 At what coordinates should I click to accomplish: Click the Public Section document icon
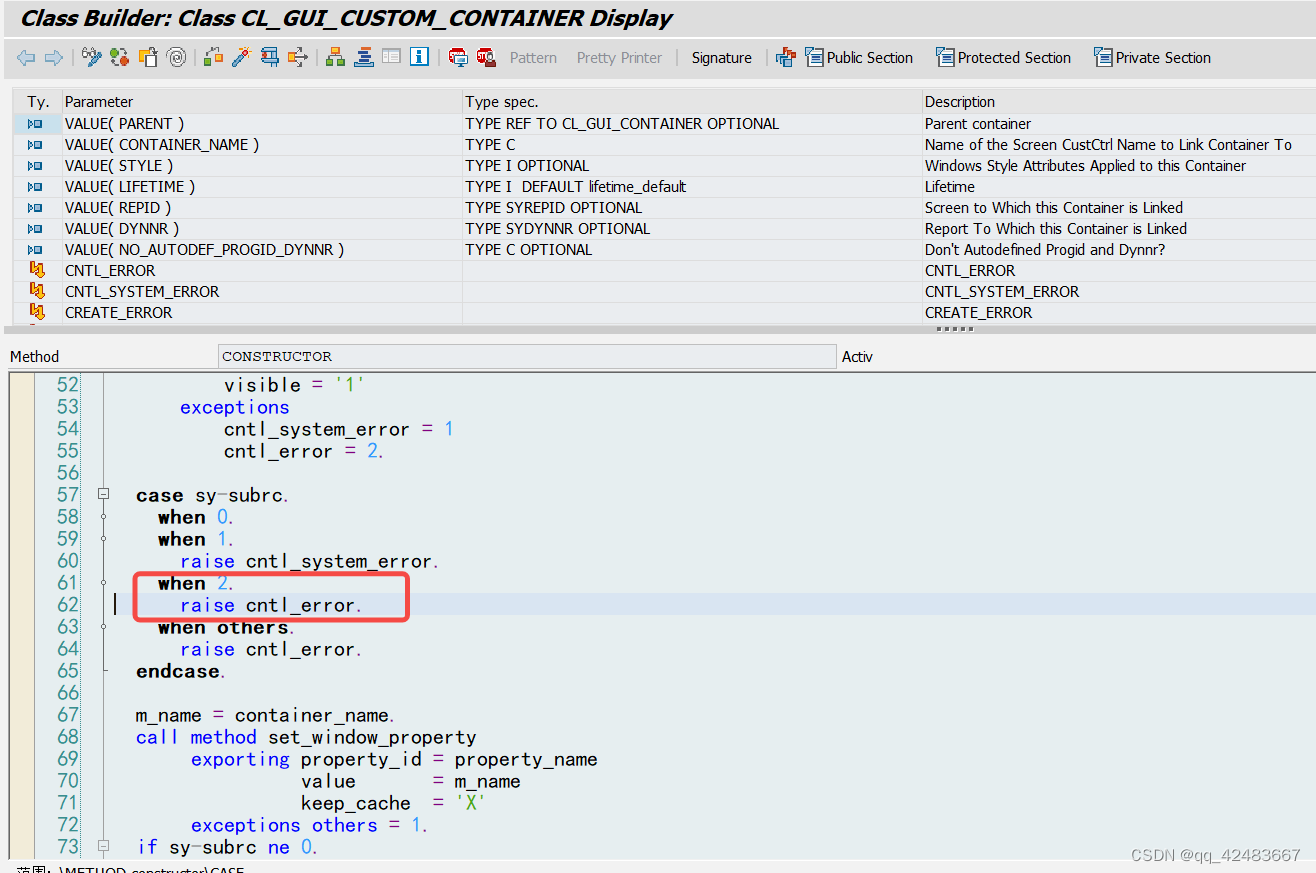pyautogui.click(x=814, y=58)
